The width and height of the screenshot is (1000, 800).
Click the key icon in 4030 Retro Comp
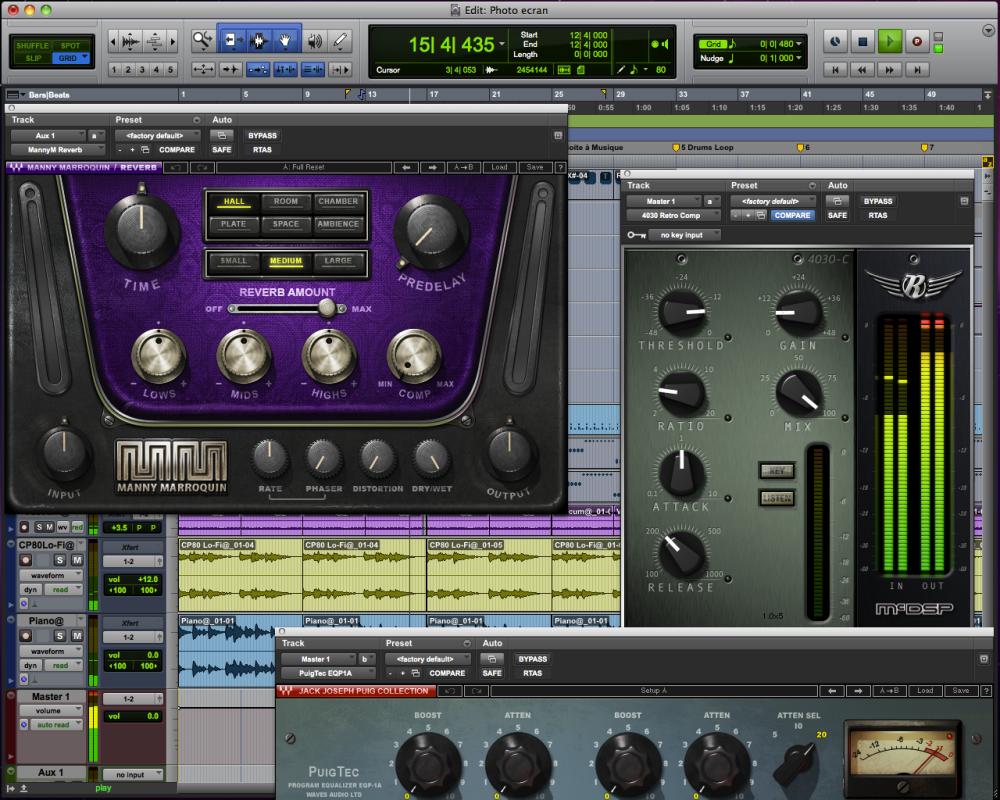pyautogui.click(x=635, y=235)
